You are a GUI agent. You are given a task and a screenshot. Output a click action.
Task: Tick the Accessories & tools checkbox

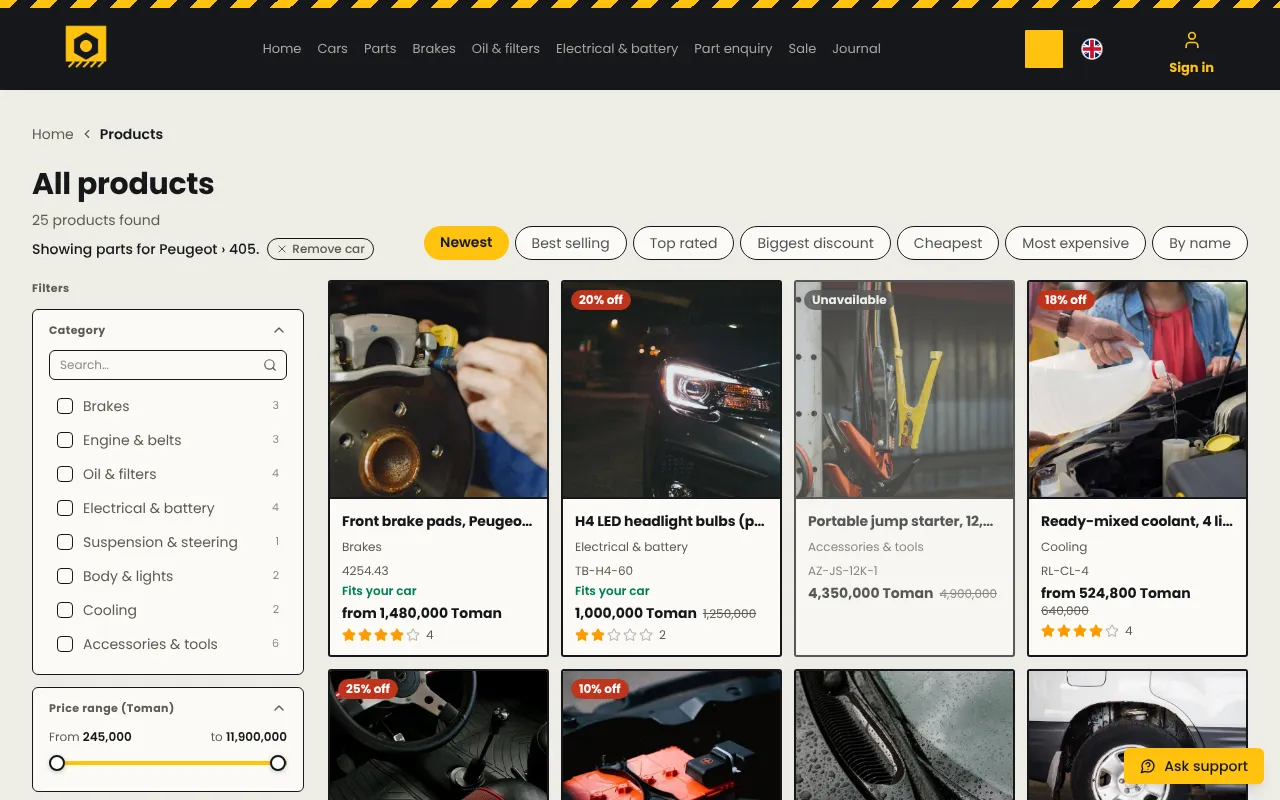[x=65, y=644]
